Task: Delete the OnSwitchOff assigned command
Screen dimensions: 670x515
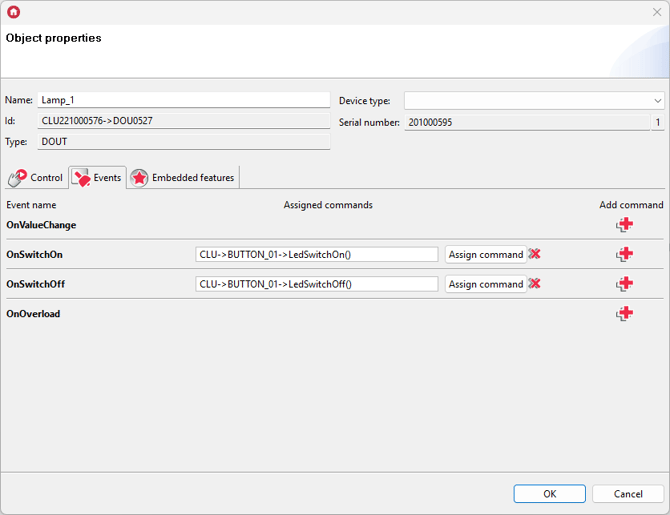Action: (535, 284)
